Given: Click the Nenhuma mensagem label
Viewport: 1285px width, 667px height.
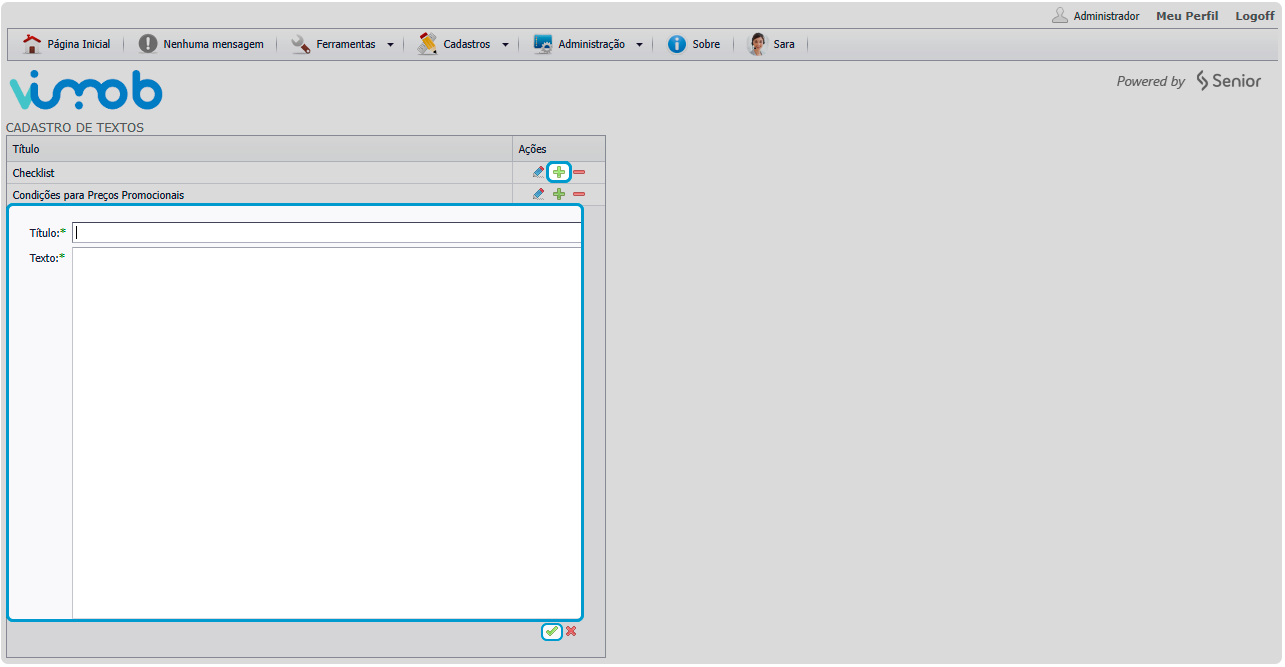Looking at the screenshot, I should pos(213,44).
